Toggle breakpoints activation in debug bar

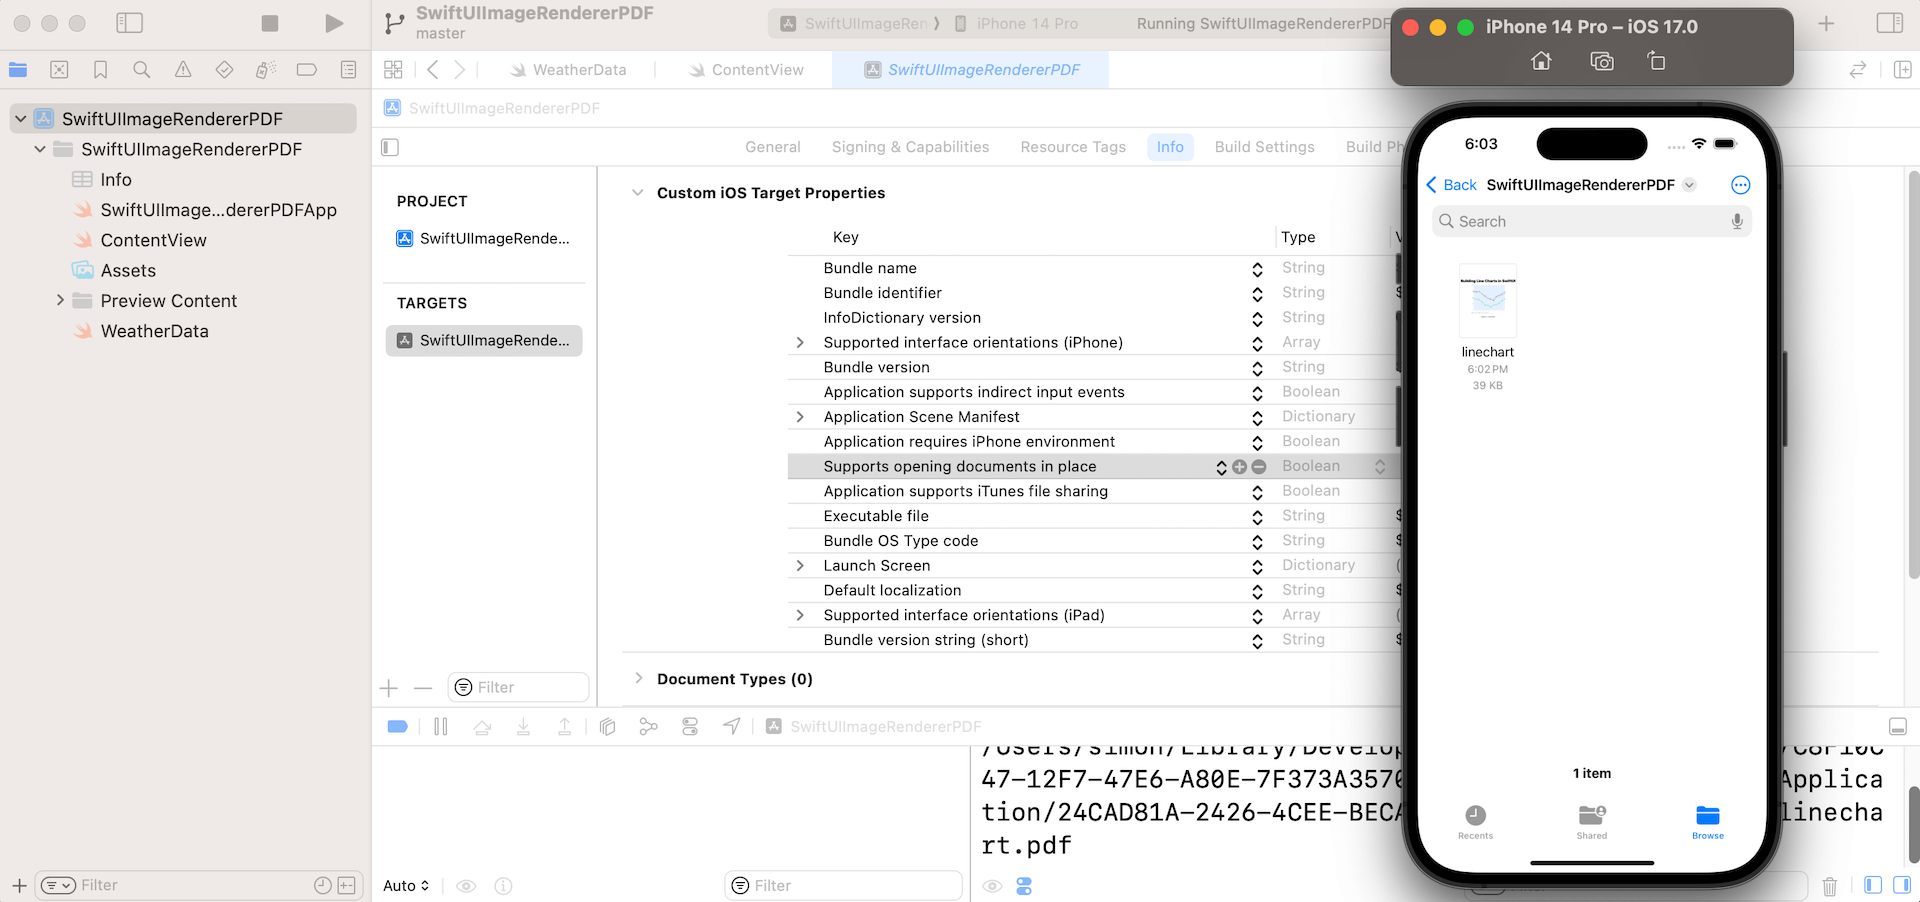tap(397, 727)
